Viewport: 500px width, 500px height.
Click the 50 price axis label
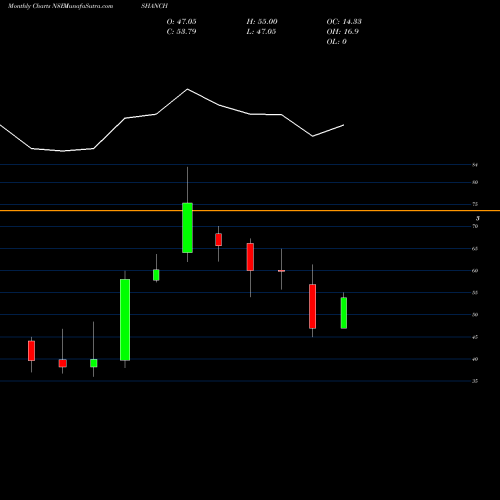[x=475, y=315]
